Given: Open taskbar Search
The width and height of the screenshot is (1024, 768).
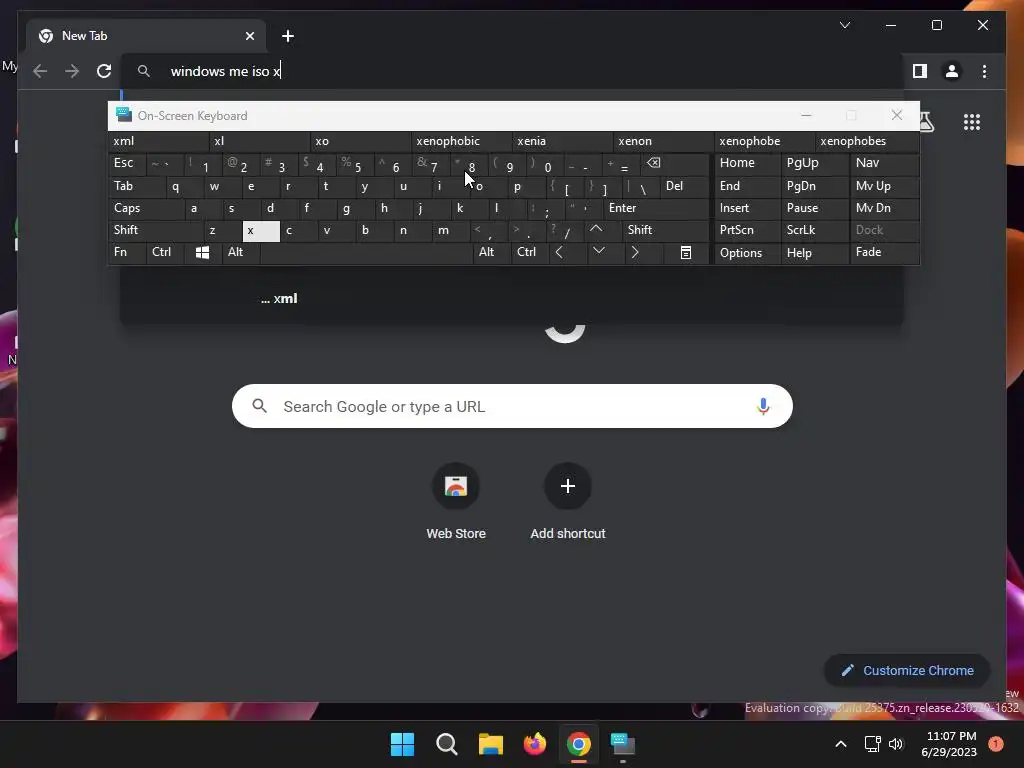Looking at the screenshot, I should [447, 744].
